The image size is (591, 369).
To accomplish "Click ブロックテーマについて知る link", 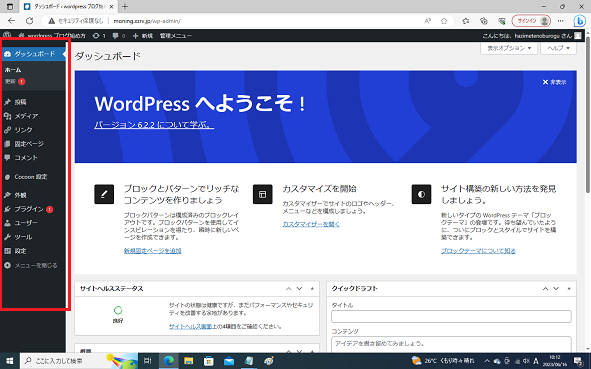I will pyautogui.click(x=478, y=251).
